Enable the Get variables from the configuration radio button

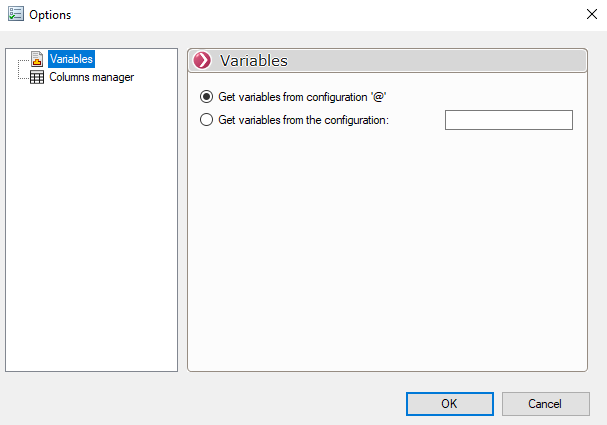(207, 120)
